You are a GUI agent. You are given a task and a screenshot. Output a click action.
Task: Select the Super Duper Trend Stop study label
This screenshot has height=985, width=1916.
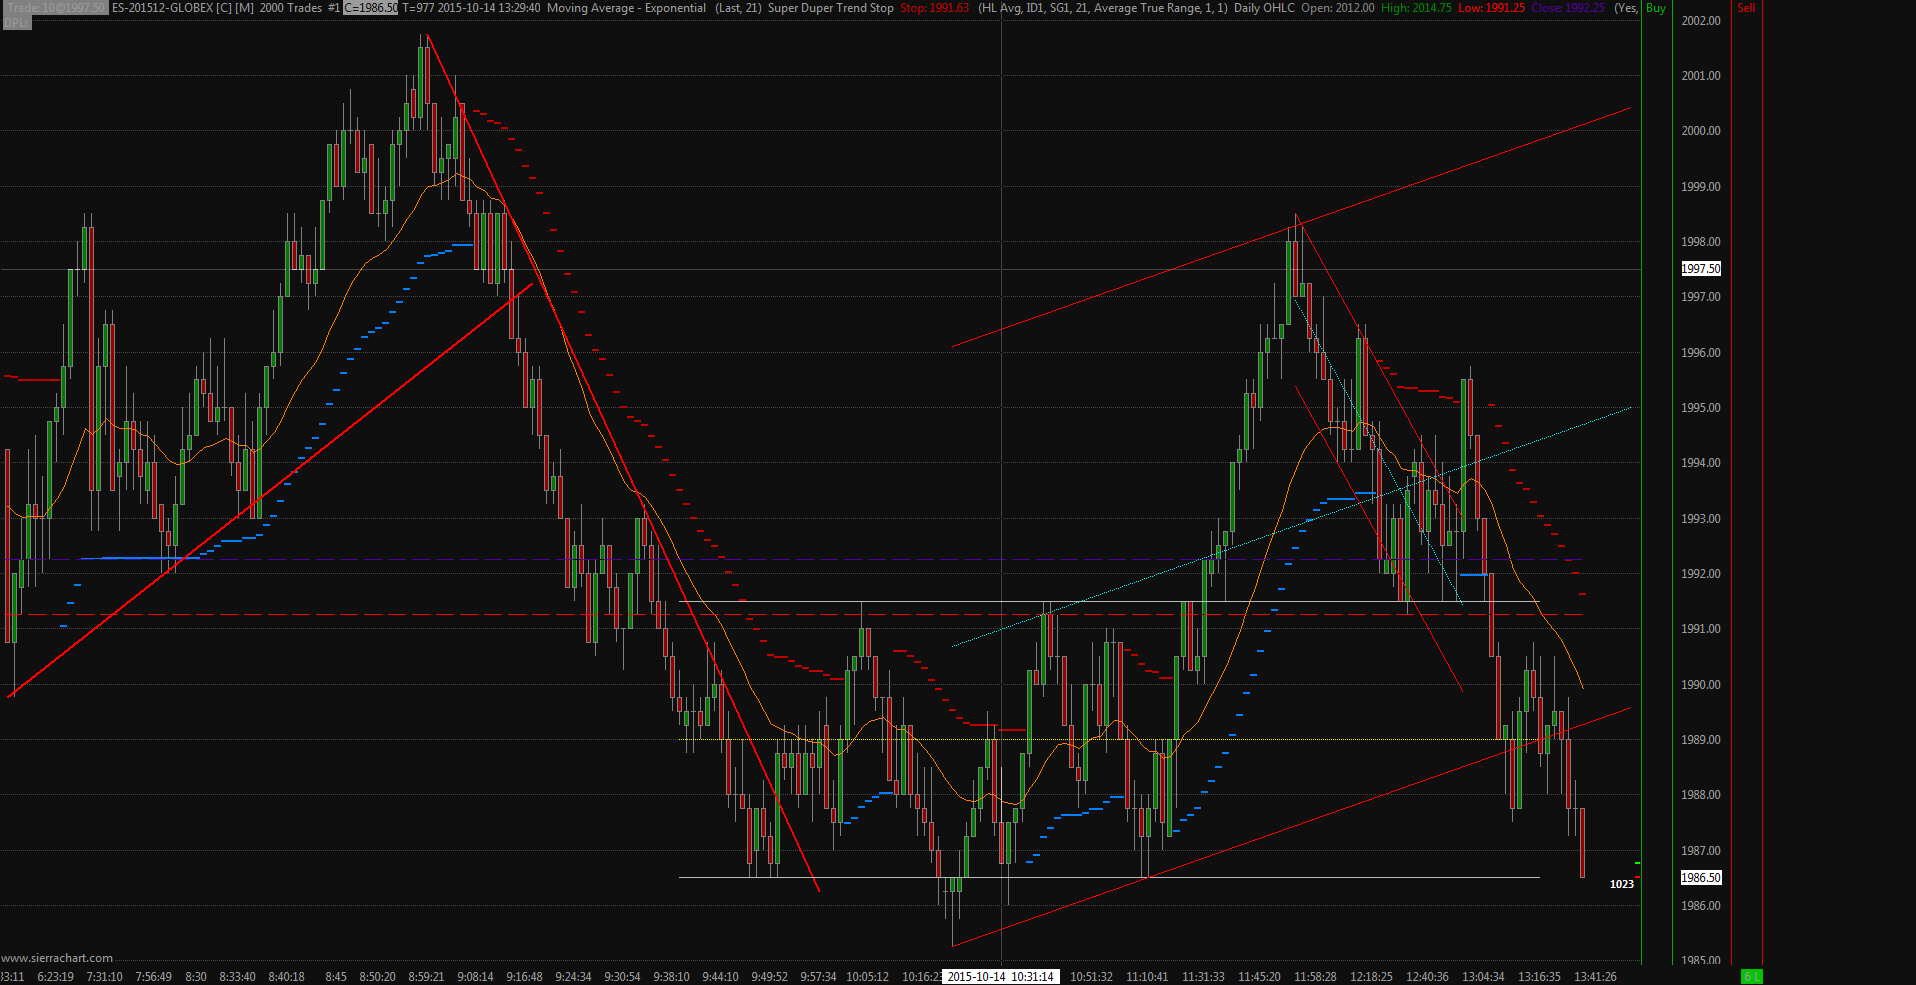[831, 8]
